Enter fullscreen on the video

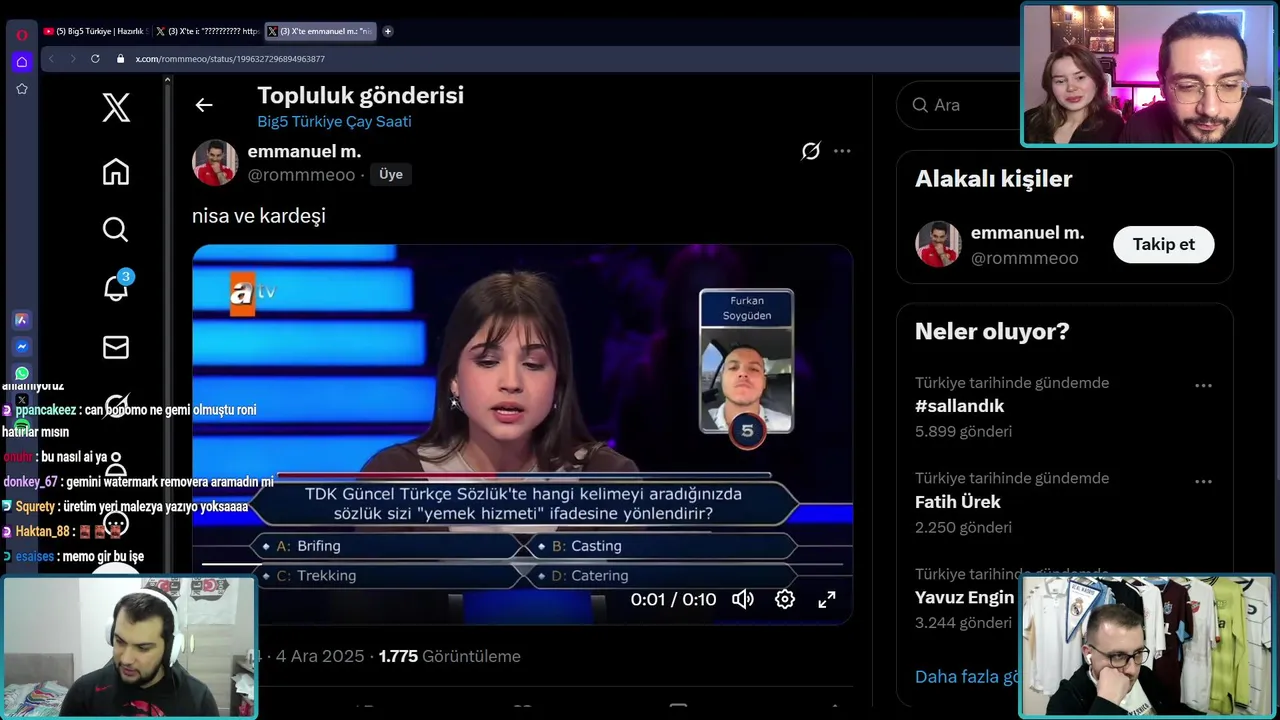(x=827, y=599)
